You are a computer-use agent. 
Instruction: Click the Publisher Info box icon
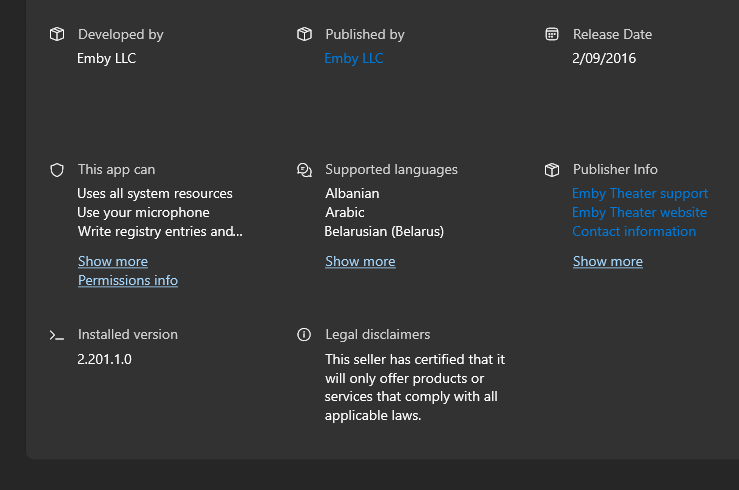[552, 170]
